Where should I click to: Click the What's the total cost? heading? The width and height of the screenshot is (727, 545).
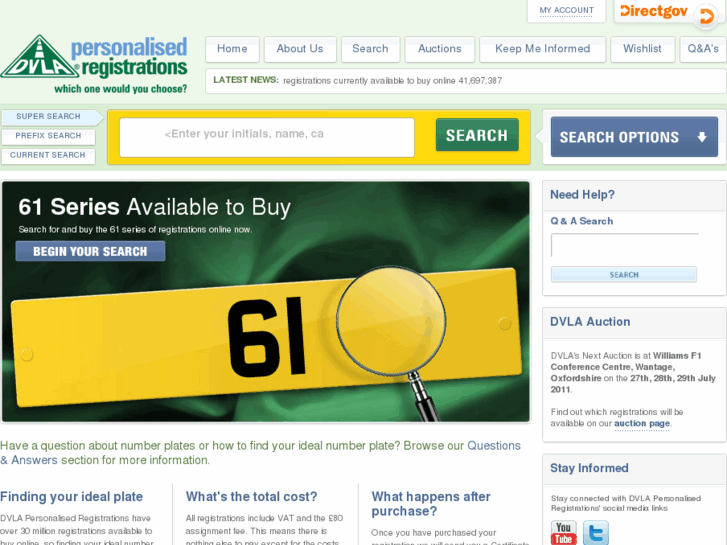[x=251, y=497]
